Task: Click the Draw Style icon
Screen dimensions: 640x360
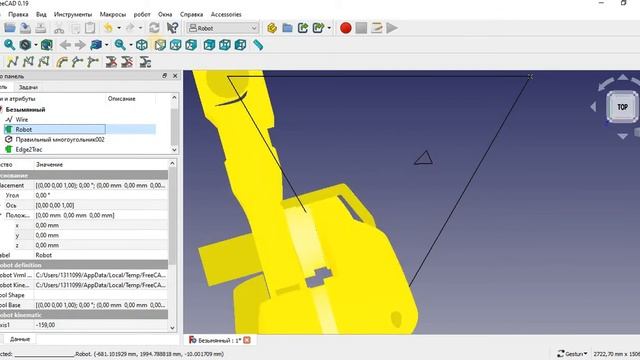Action: (25, 45)
